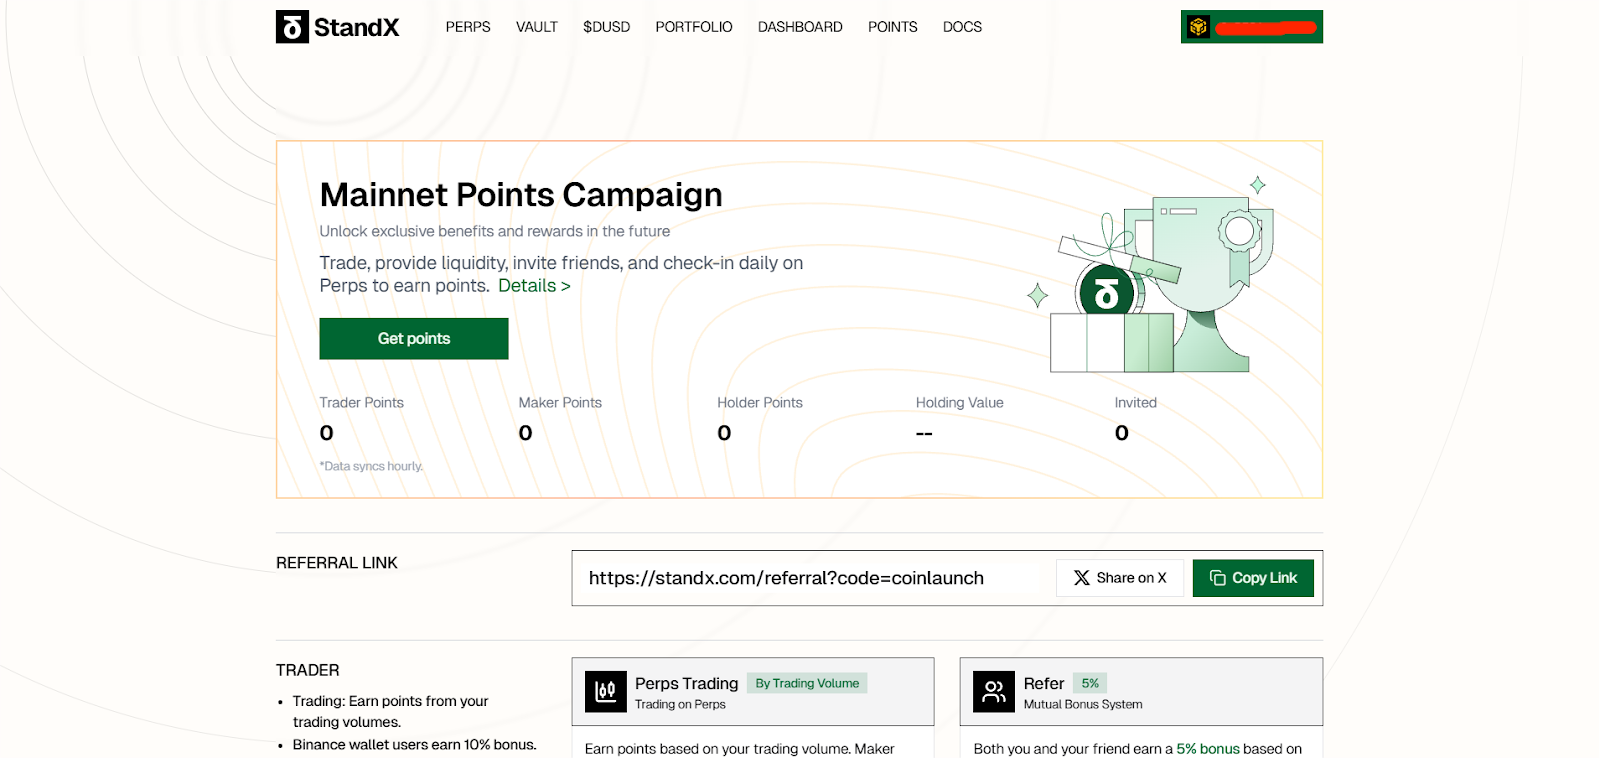Open the DOCS link
Viewport: 1600px width, 758px height.
(962, 27)
